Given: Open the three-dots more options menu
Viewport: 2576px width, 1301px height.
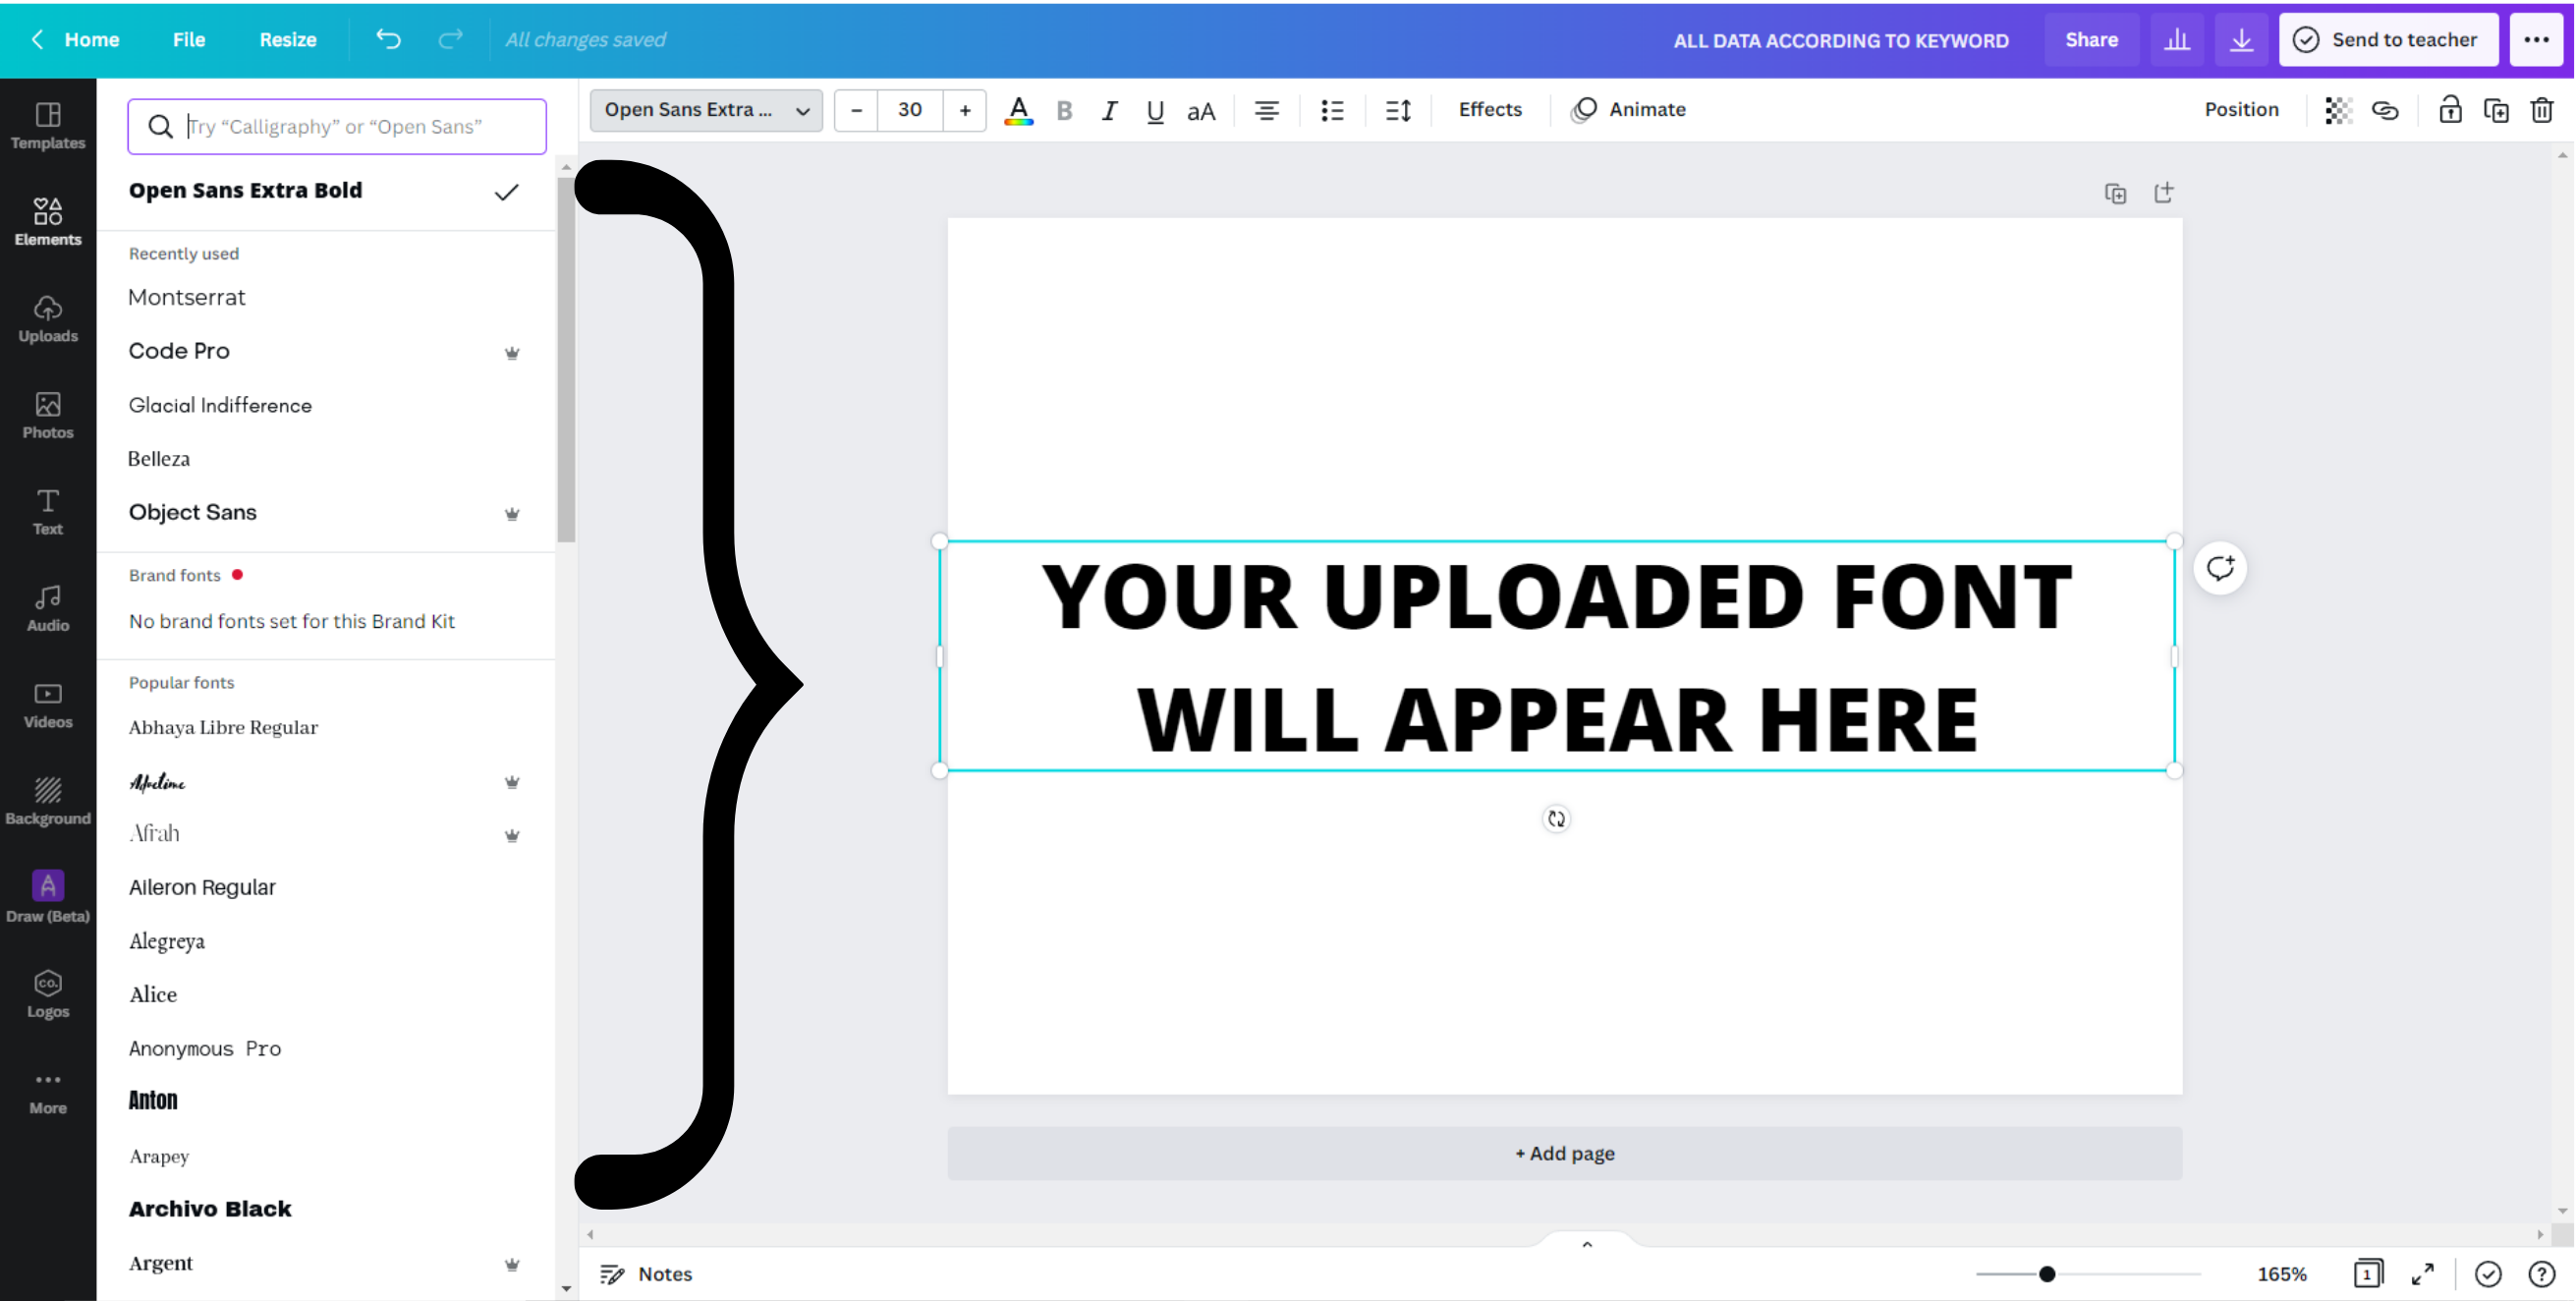Looking at the screenshot, I should click(2536, 40).
